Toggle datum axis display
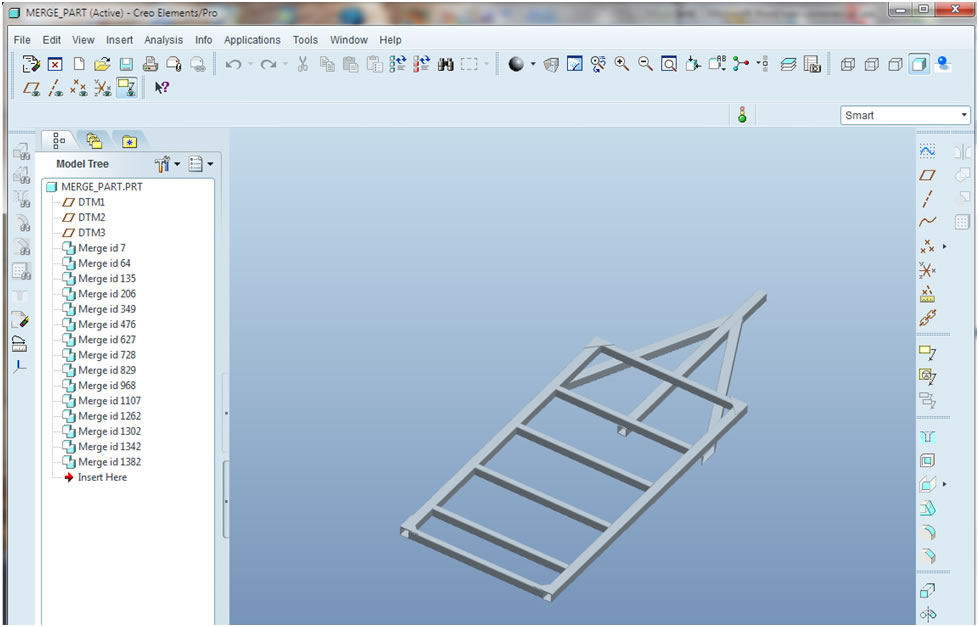 tap(55, 88)
